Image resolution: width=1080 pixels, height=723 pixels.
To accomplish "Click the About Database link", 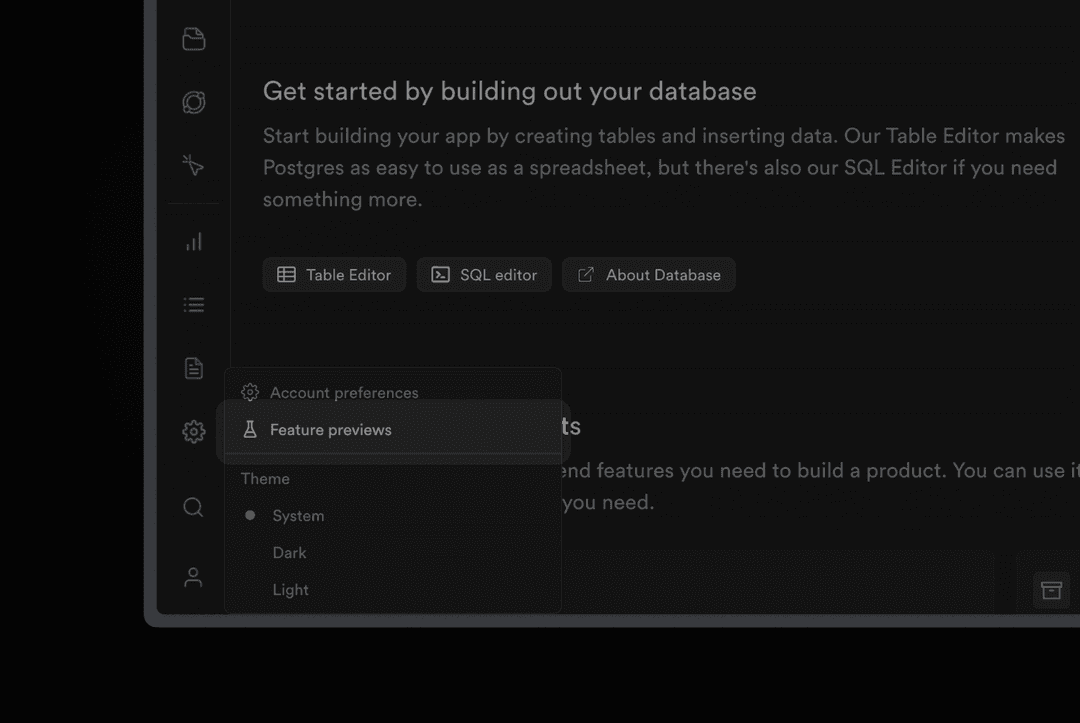I will (x=648, y=274).
